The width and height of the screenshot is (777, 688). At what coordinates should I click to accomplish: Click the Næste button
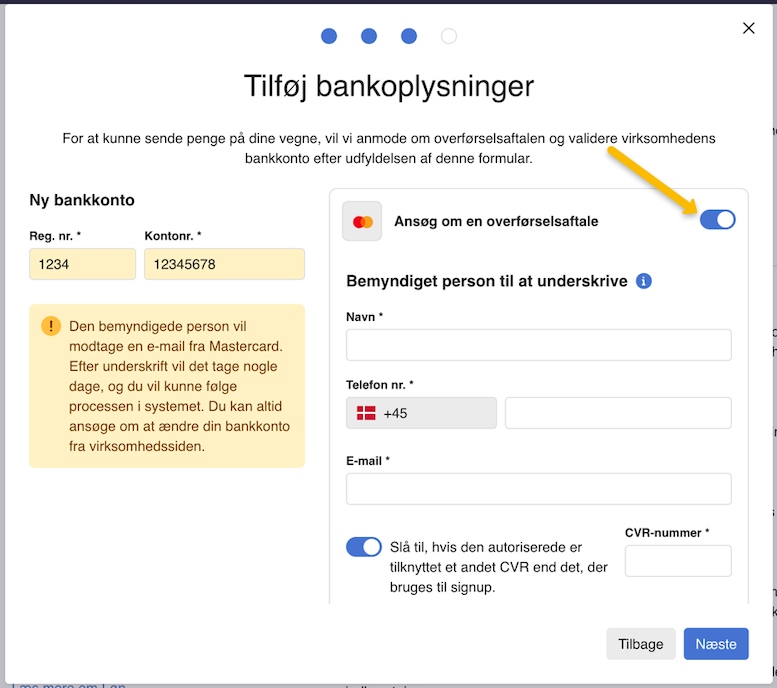716,644
